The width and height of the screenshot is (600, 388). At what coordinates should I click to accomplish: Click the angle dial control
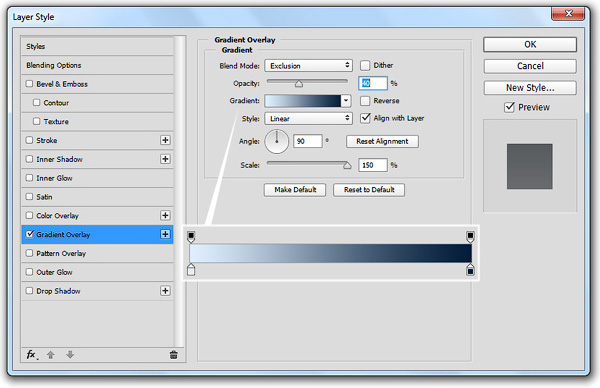[x=276, y=142]
